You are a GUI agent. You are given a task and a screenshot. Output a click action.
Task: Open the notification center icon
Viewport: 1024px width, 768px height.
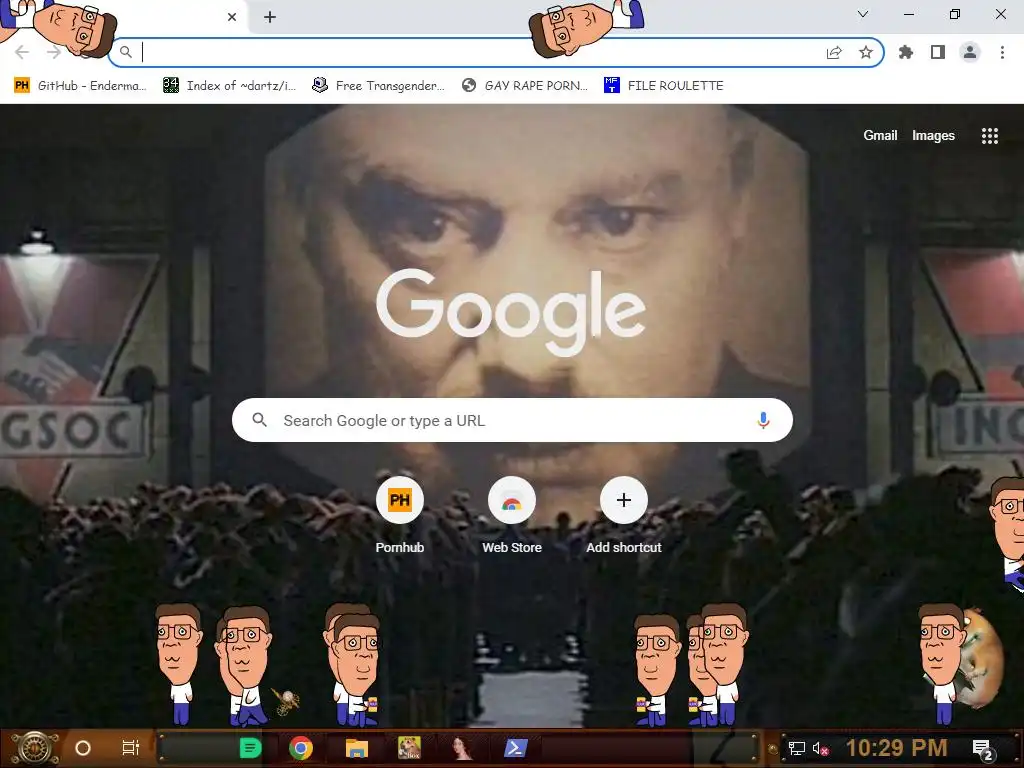tap(983, 749)
